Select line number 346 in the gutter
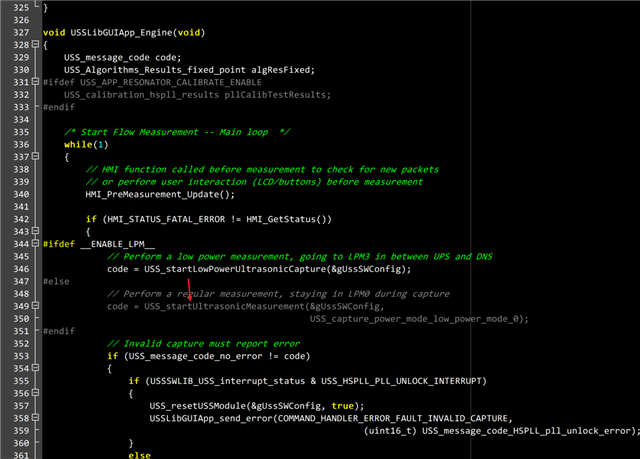 point(21,269)
